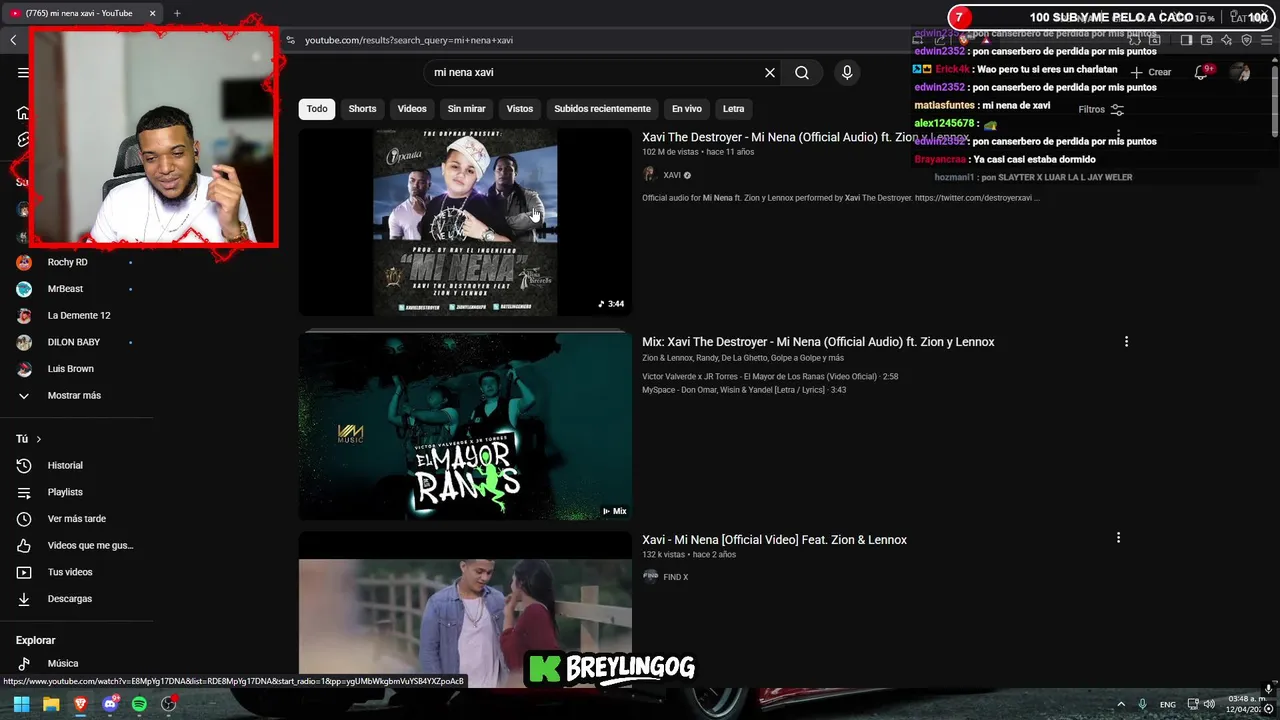Image resolution: width=1280 pixels, height=720 pixels.
Task: Open the Brave VPN shield icon
Action: pos(1246,40)
